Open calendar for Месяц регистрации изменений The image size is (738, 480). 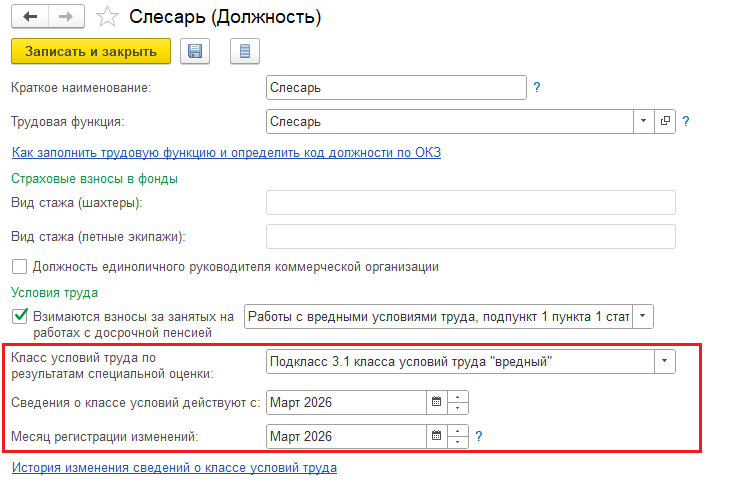point(435,437)
